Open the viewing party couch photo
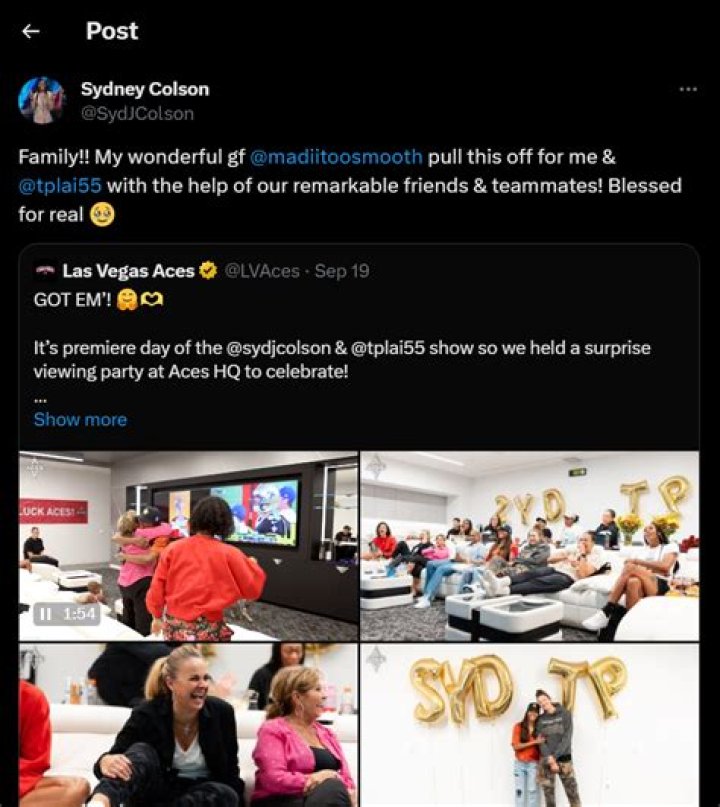Viewport: 720px width, 807px height. coord(530,546)
